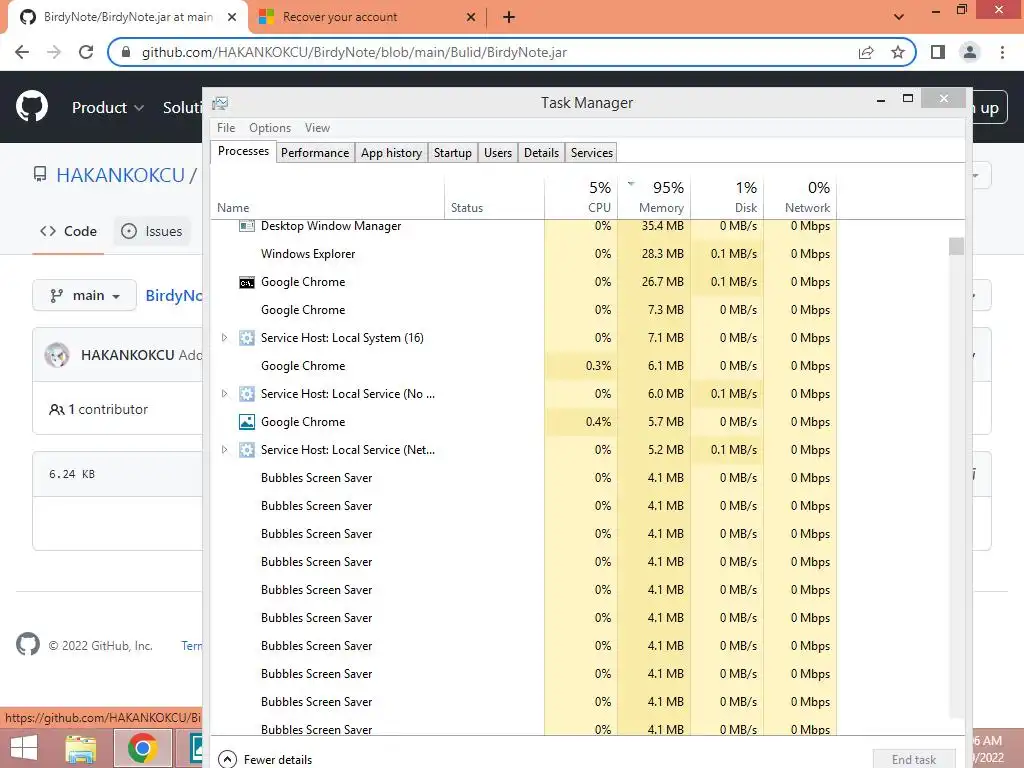The height and width of the screenshot is (768, 1024).
Task: Click the Service Host: Local Service (Net... gear icon
Action: (x=246, y=450)
